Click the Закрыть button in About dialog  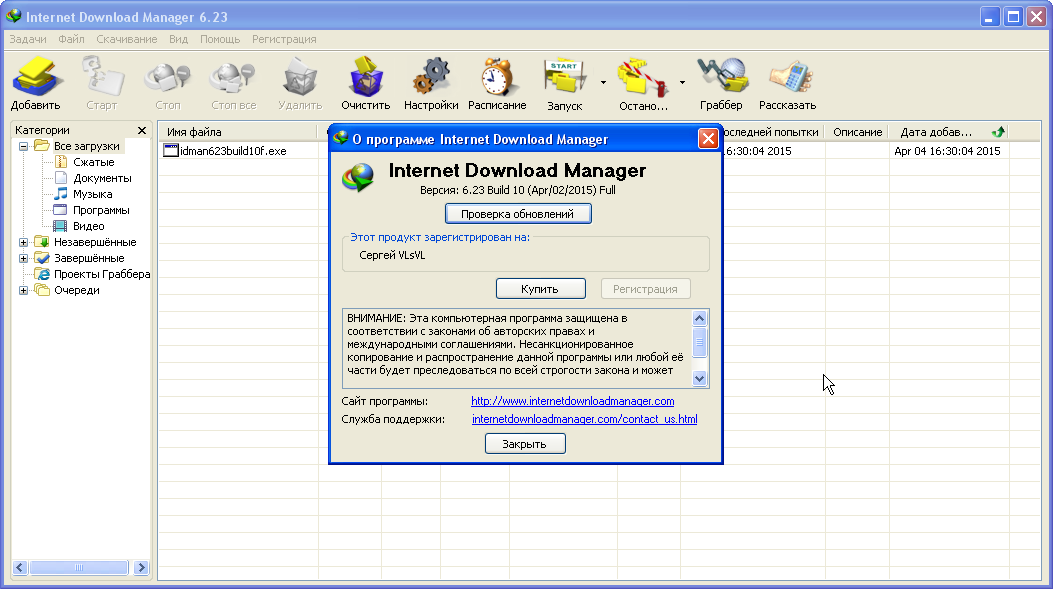point(525,444)
